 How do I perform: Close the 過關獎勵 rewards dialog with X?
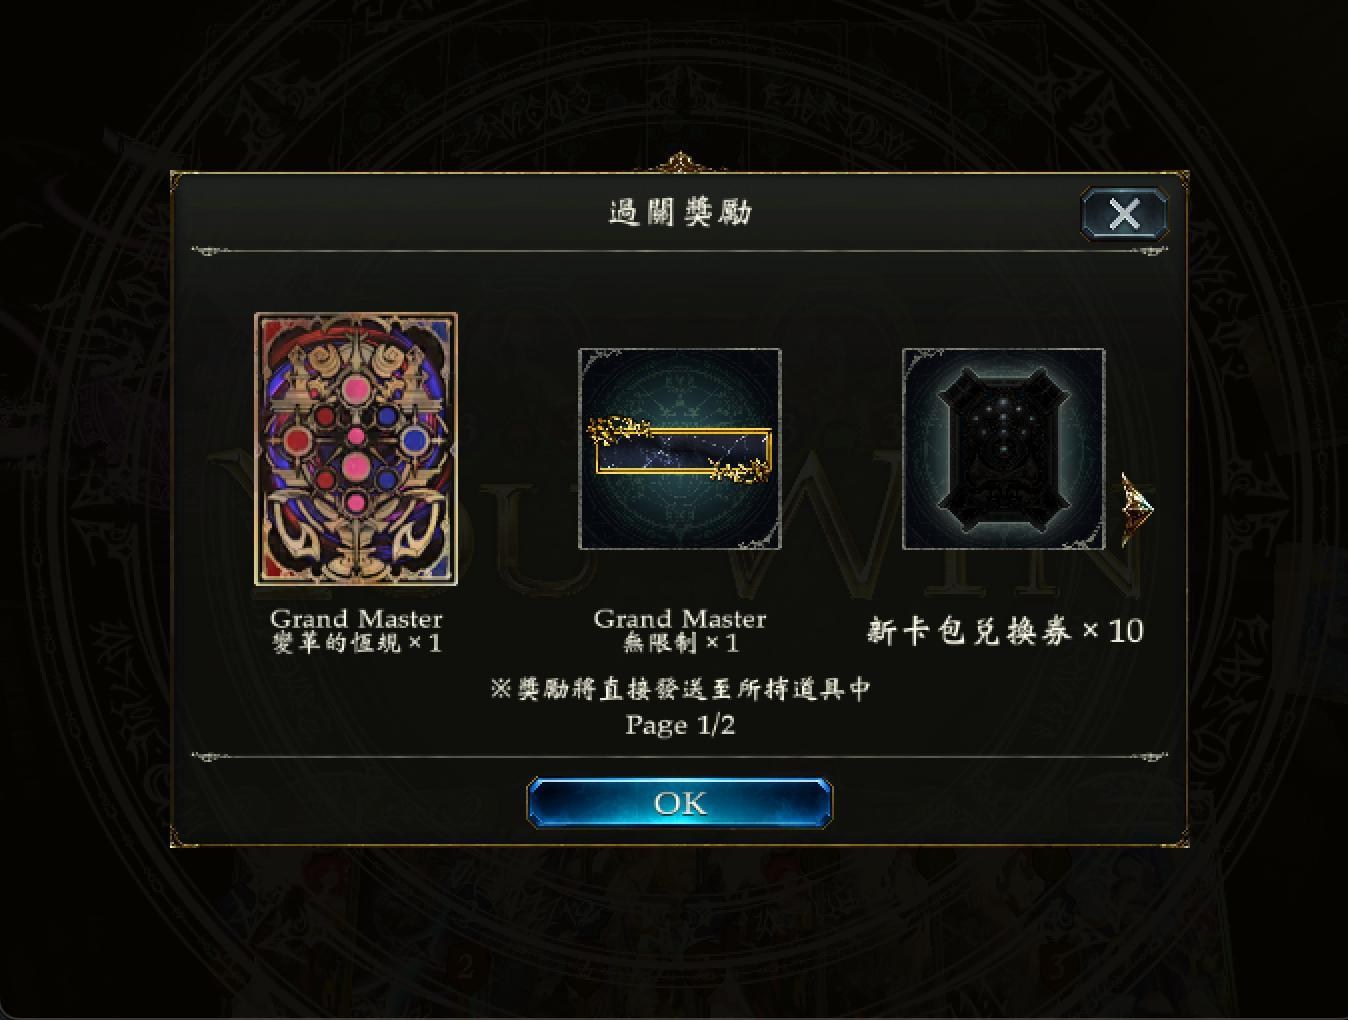1125,213
